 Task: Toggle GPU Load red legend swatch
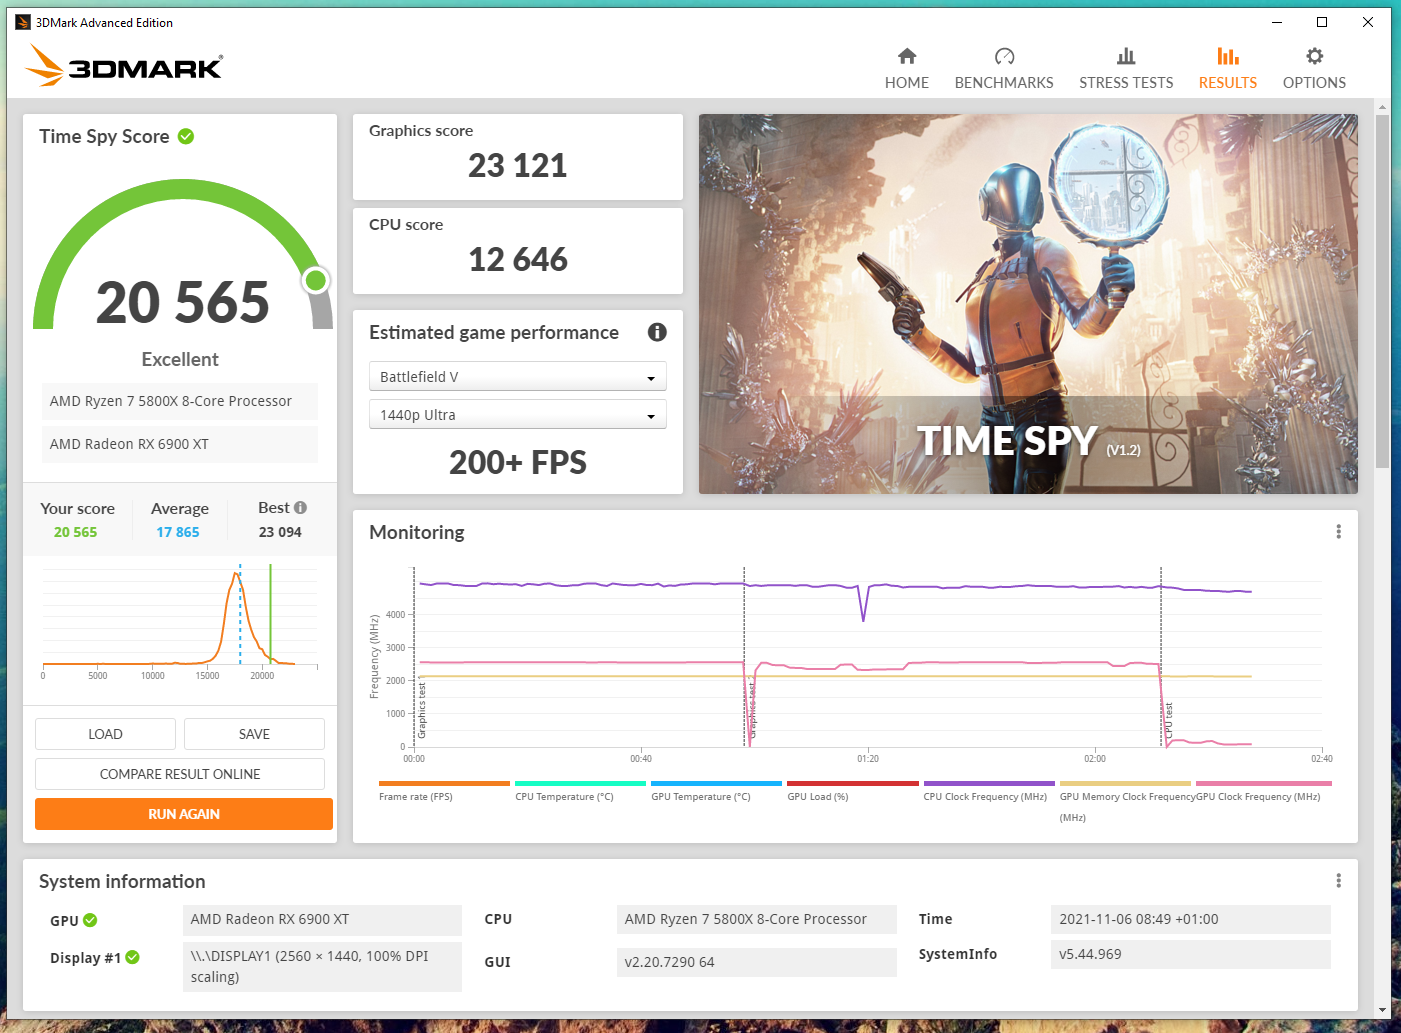[x=852, y=784]
